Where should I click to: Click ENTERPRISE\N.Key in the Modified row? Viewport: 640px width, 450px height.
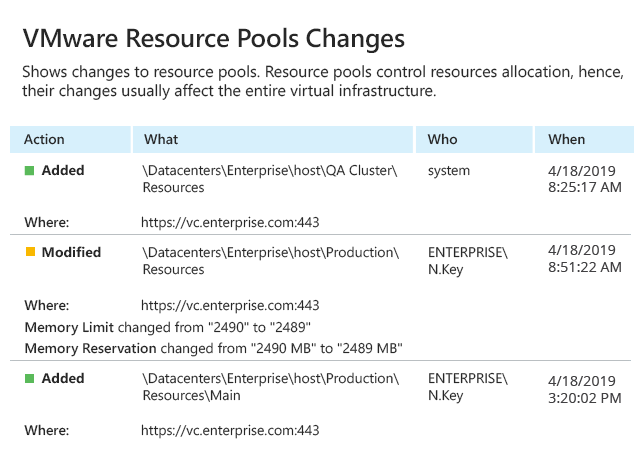point(468,261)
